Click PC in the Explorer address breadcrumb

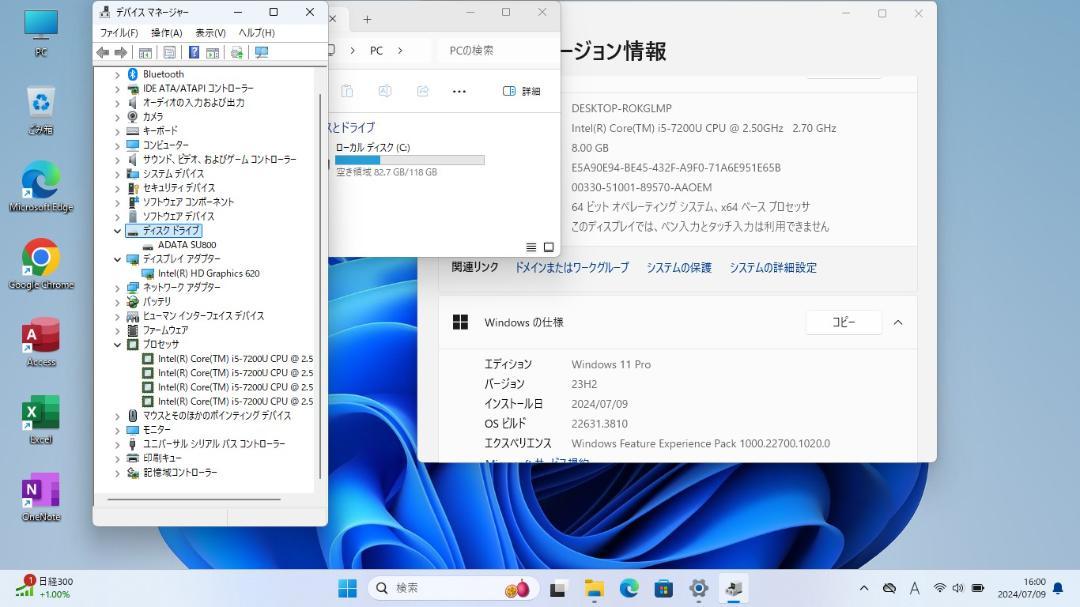point(376,50)
